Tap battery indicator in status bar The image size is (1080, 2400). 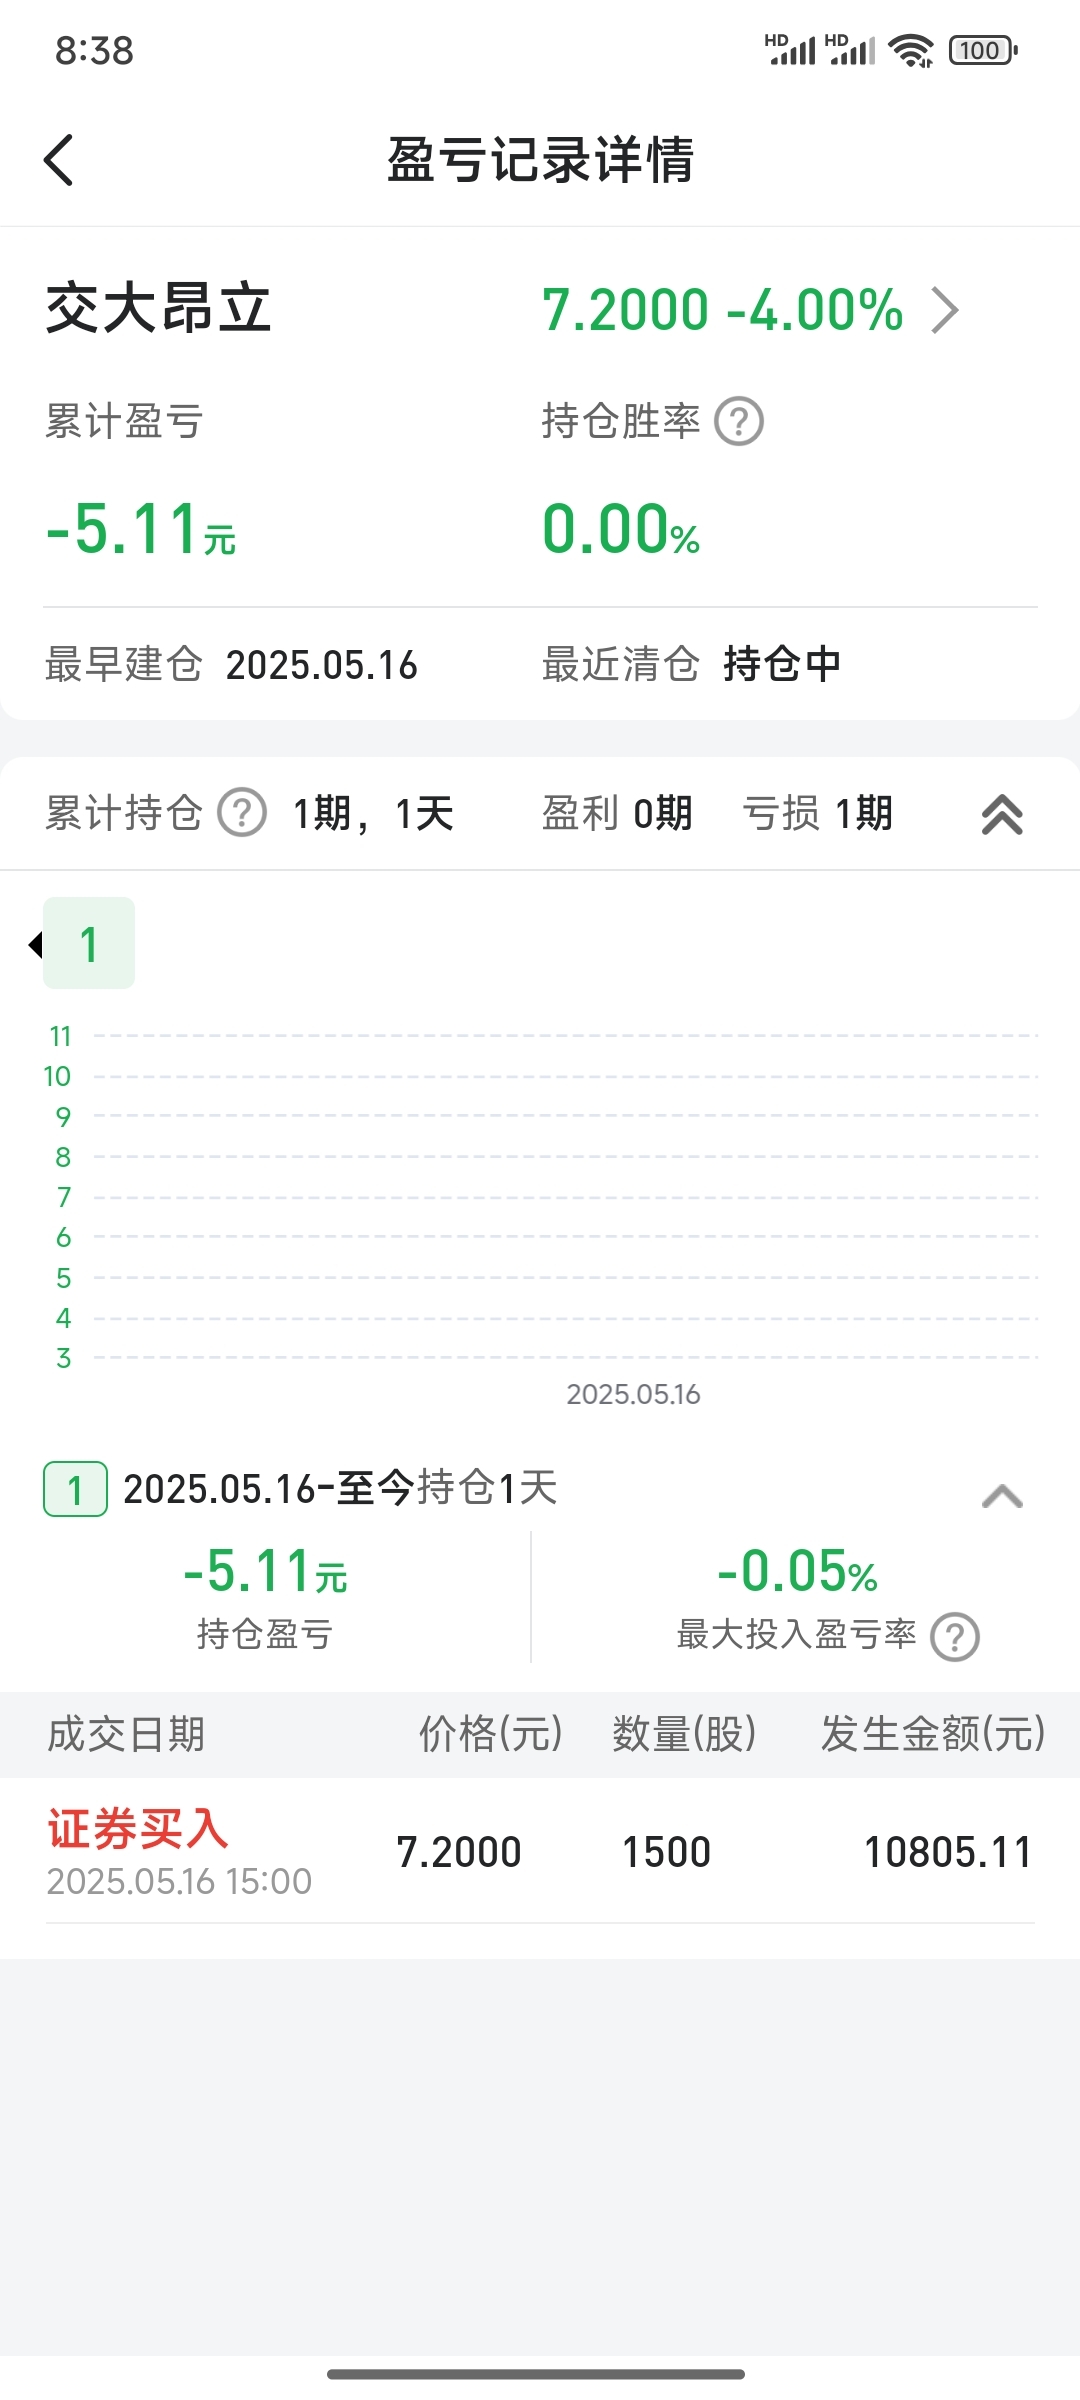983,50
